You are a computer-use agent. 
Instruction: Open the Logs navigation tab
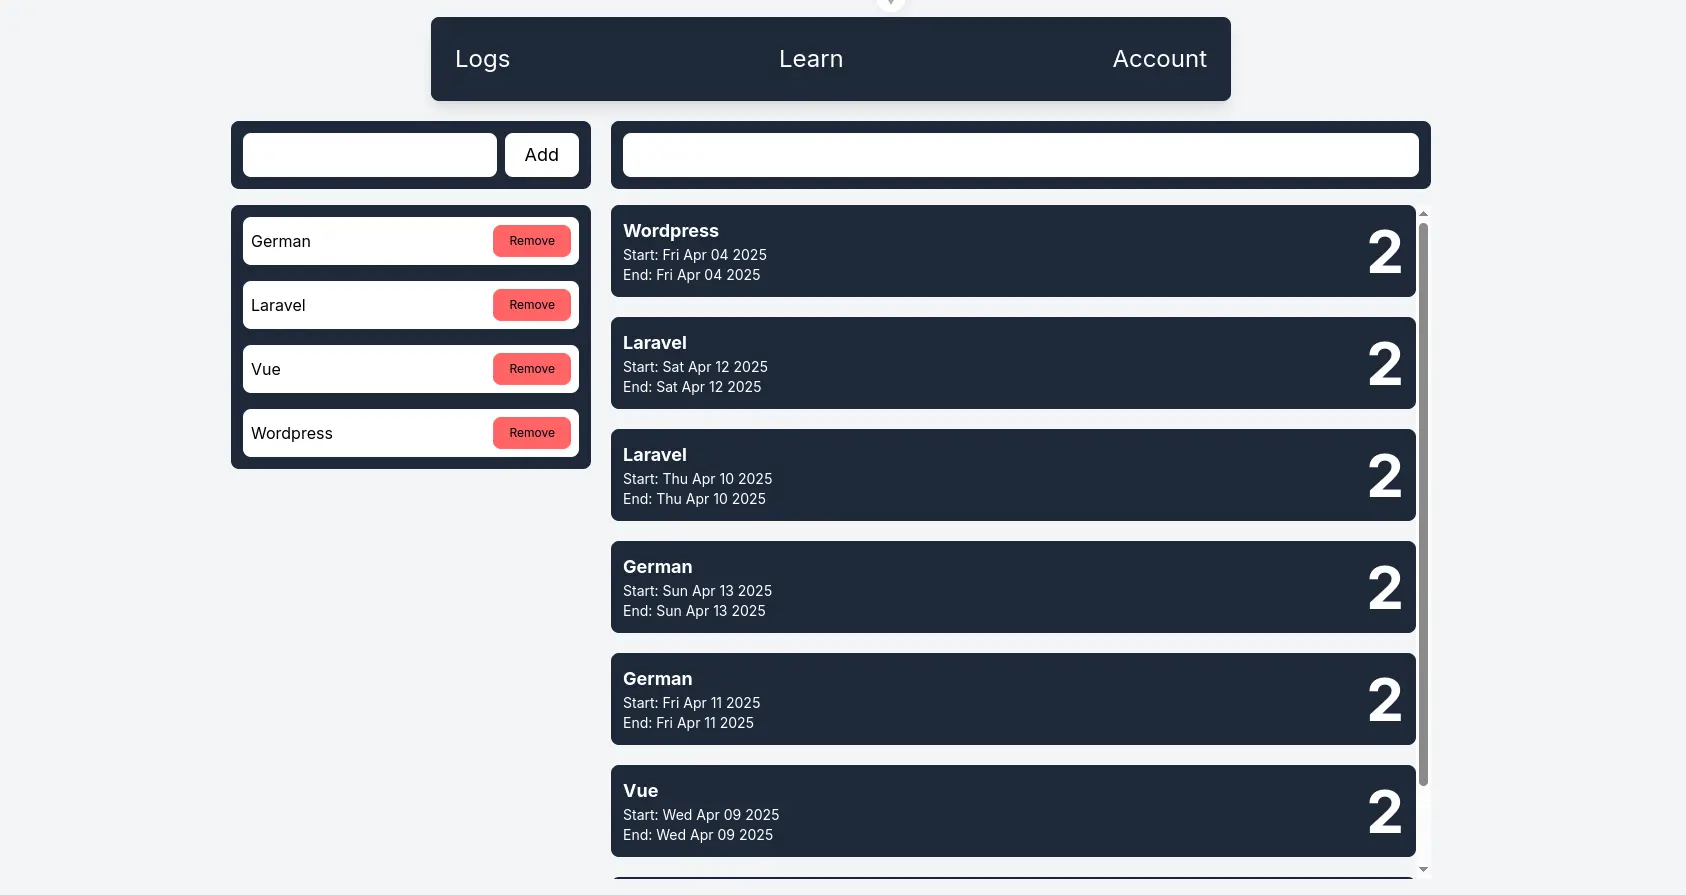(482, 59)
